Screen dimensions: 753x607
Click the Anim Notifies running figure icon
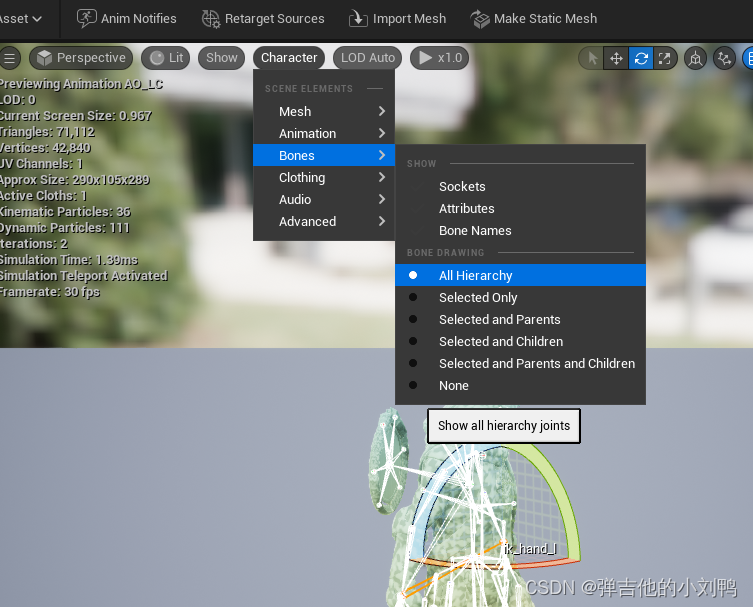[x=86, y=19]
